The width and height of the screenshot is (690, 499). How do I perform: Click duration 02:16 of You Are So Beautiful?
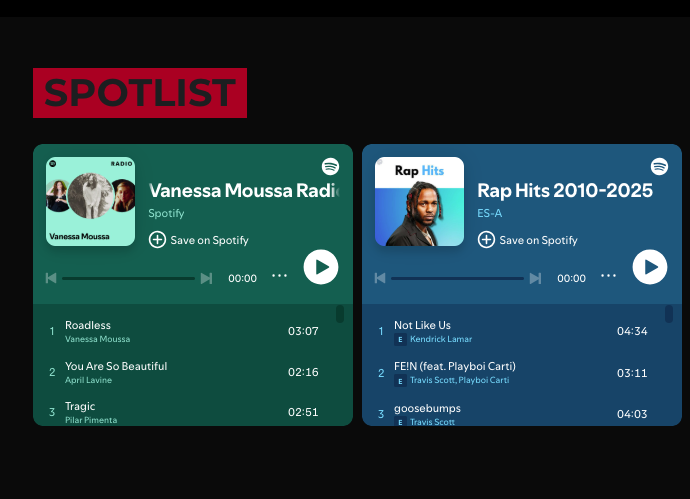coord(303,372)
